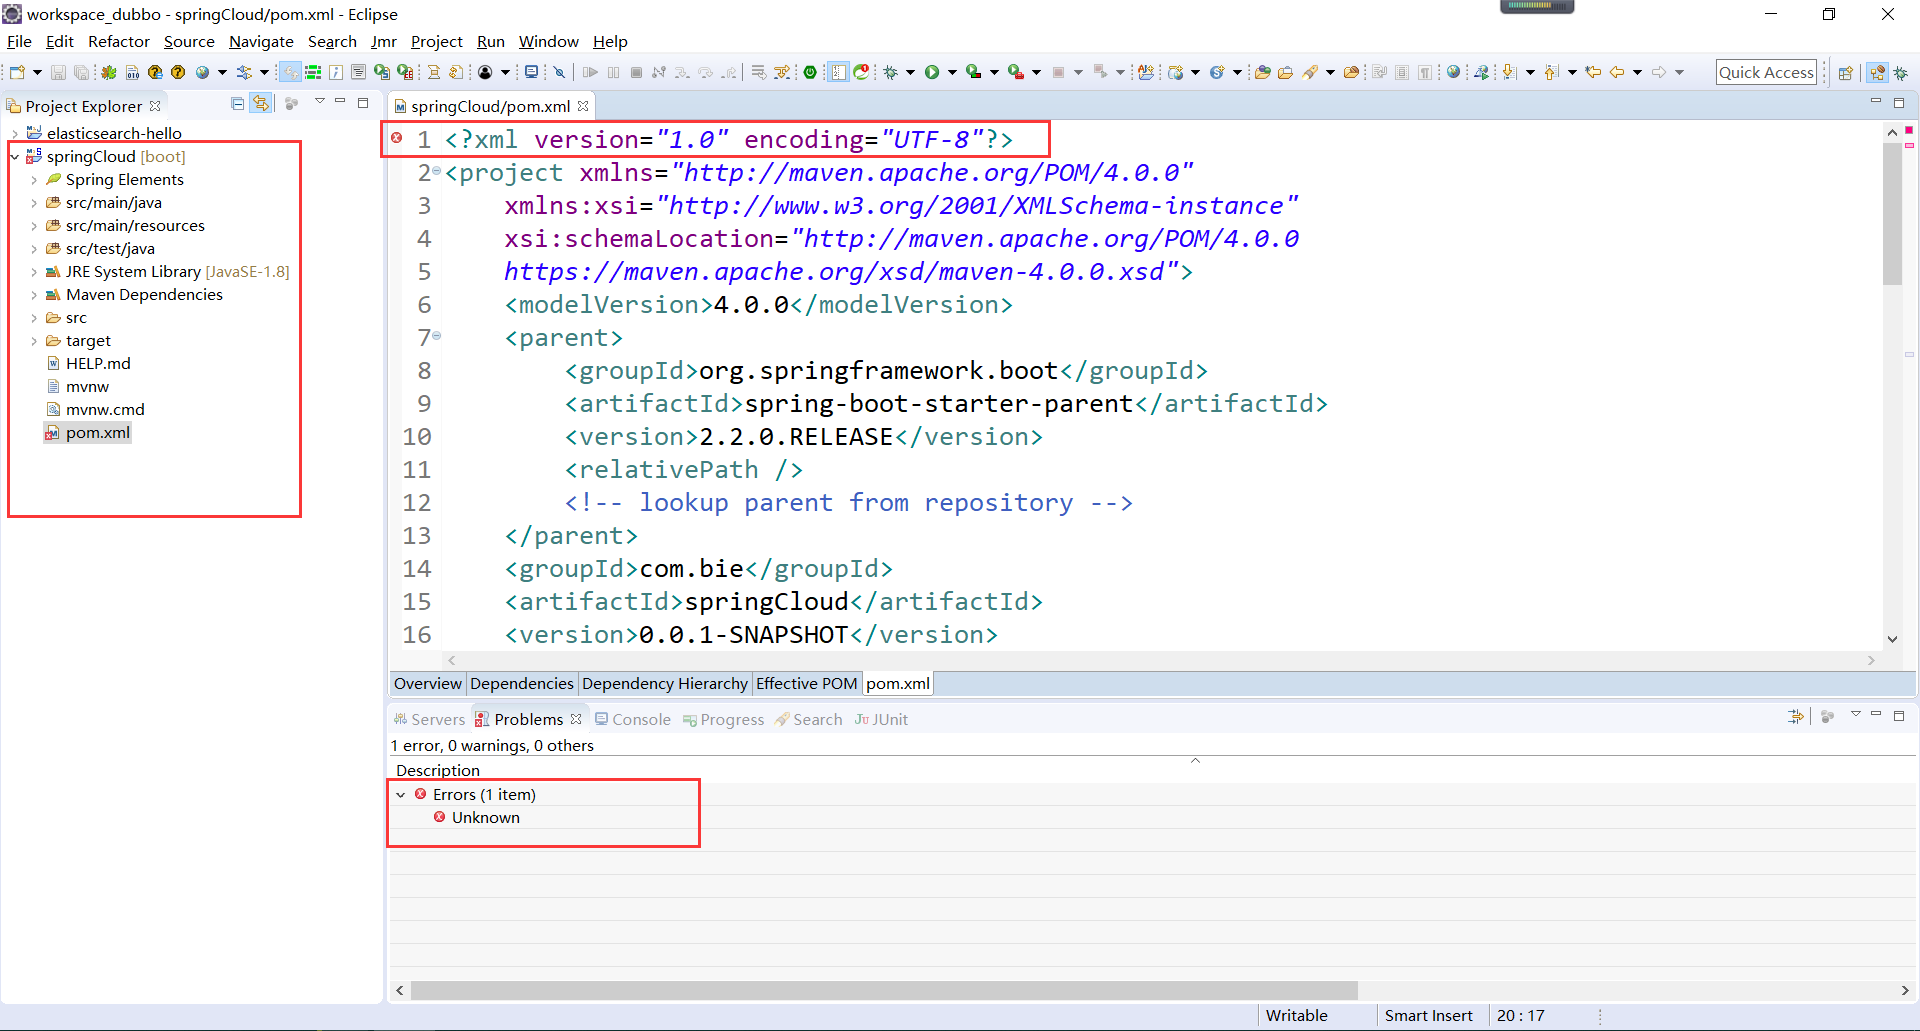Click the Save All toolbar icon
Viewport: 1920px width, 1031px height.
click(x=81, y=72)
